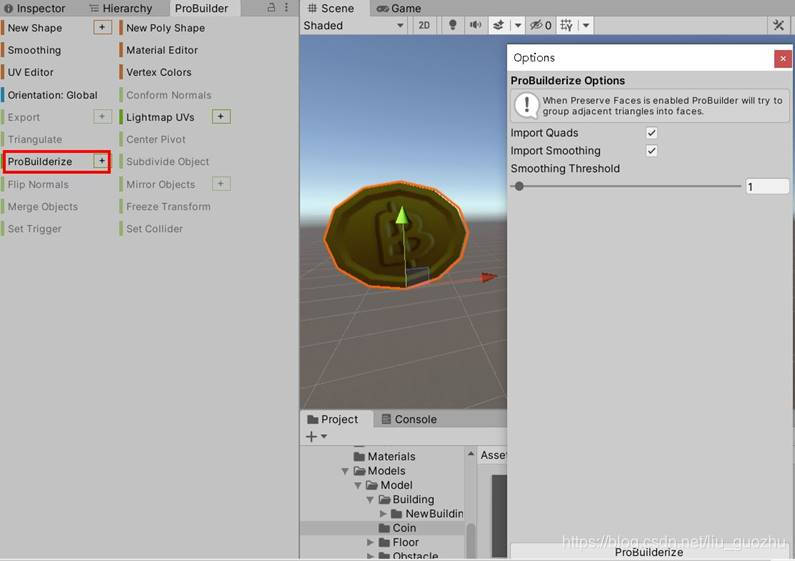Click the red X-axis gizmo arrow
This screenshot has height=561, width=795.
(488, 277)
